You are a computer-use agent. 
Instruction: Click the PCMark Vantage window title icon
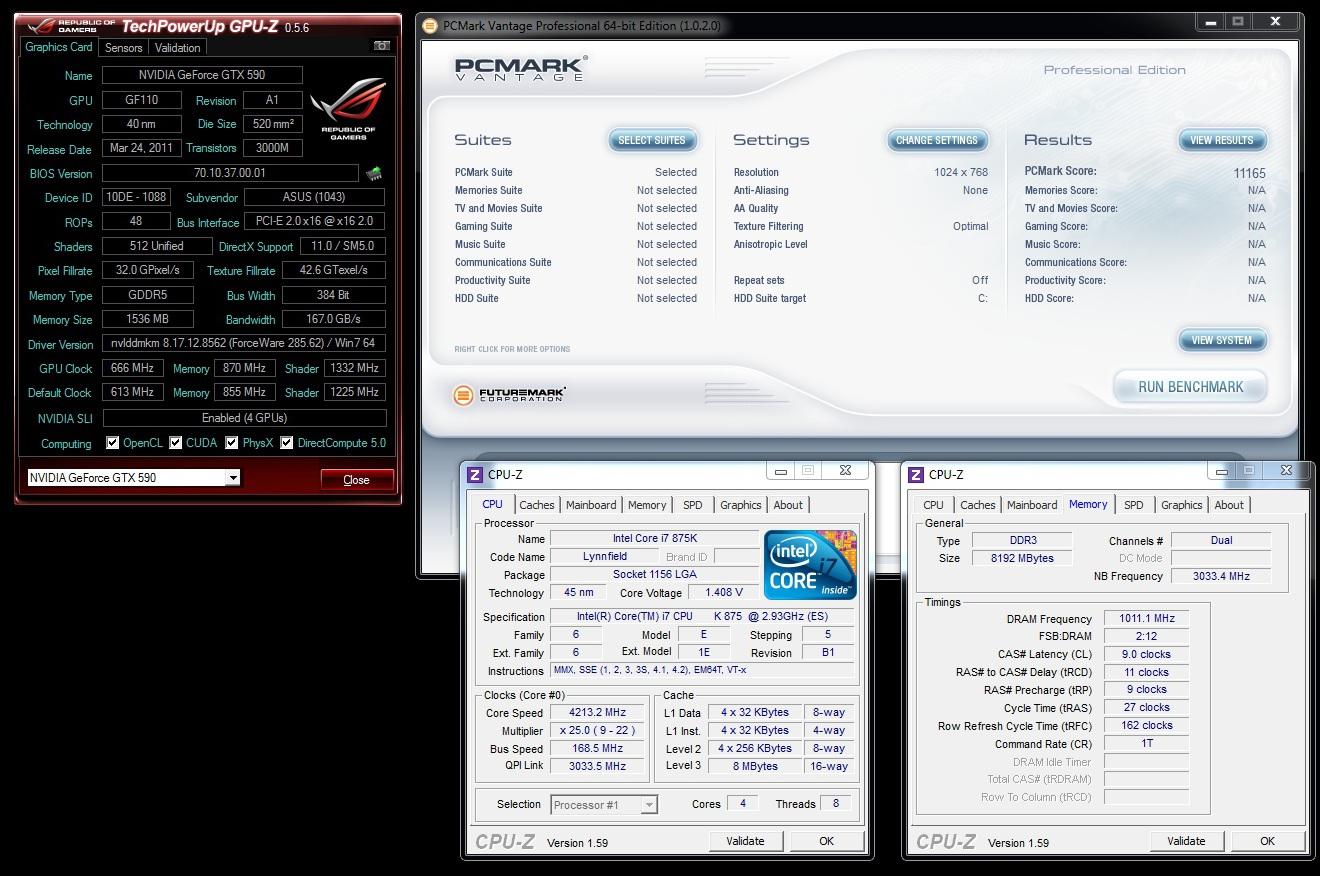[430, 25]
